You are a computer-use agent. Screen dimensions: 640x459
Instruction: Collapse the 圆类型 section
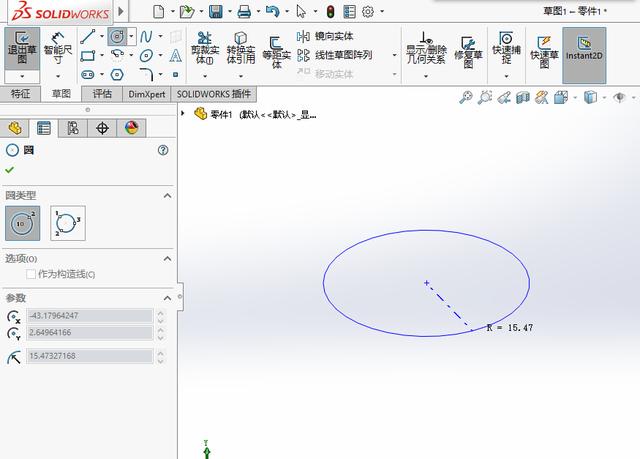point(167,195)
